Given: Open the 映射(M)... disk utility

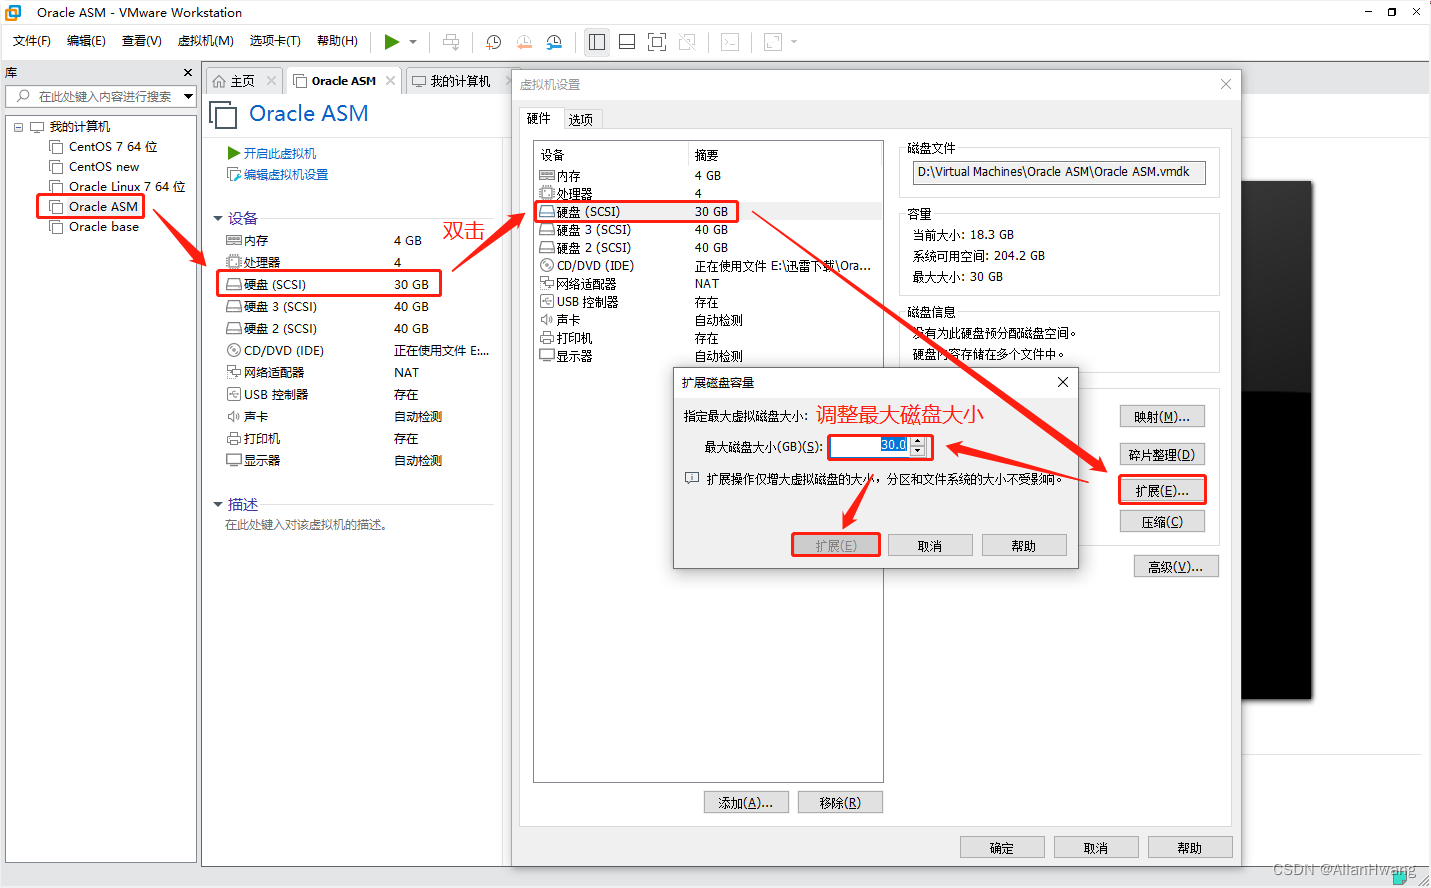Looking at the screenshot, I should coord(1161,415).
